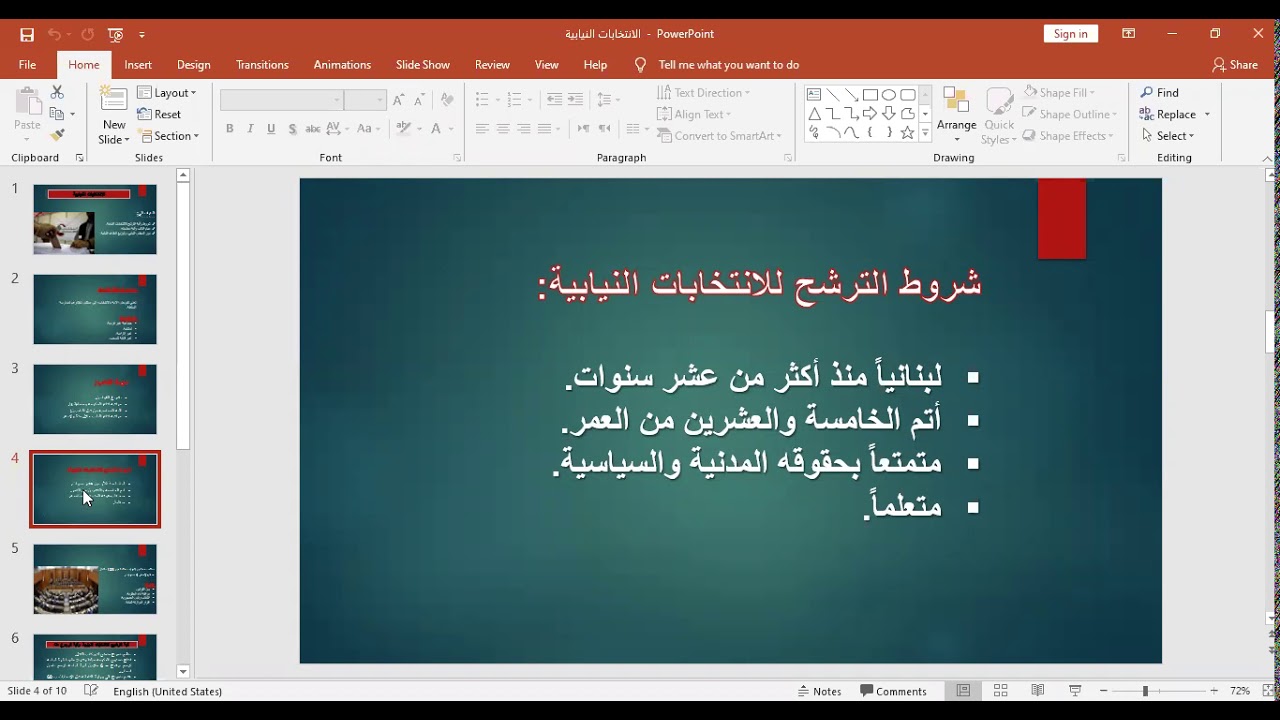Viewport: 1280px width, 720px height.
Task: Switch to Reading View icon
Action: coord(1038,691)
